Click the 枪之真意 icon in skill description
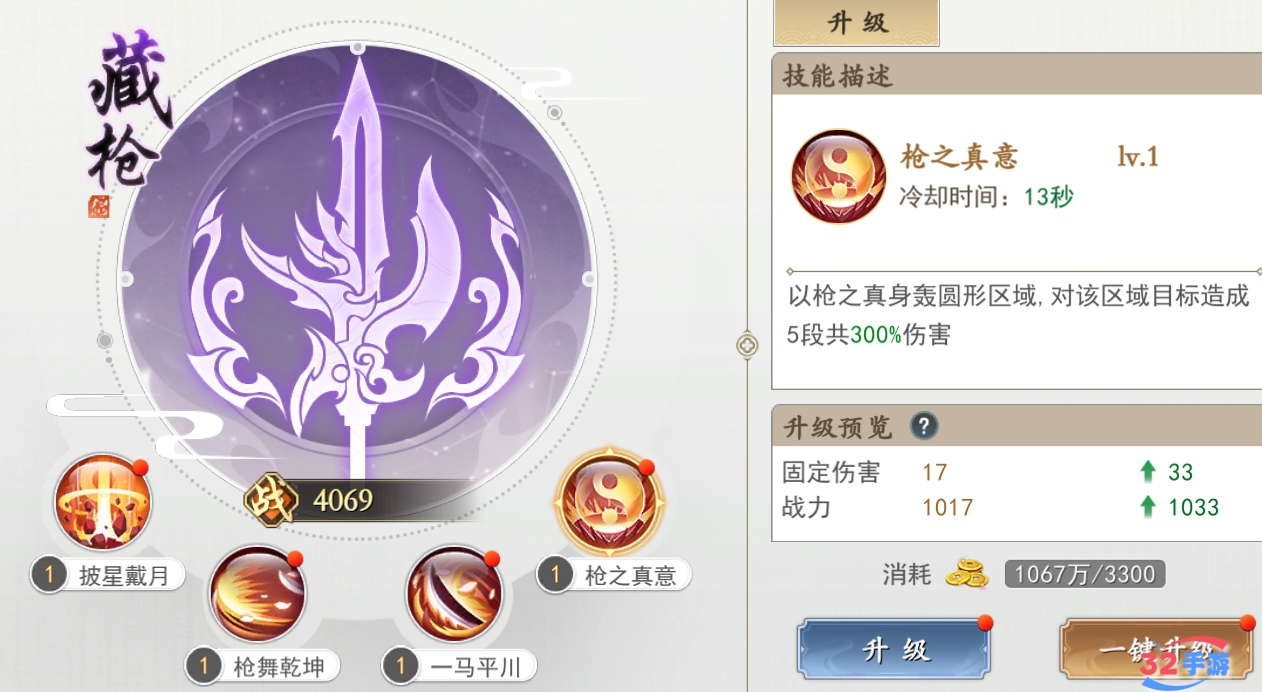The height and width of the screenshot is (692, 1262). (x=837, y=176)
